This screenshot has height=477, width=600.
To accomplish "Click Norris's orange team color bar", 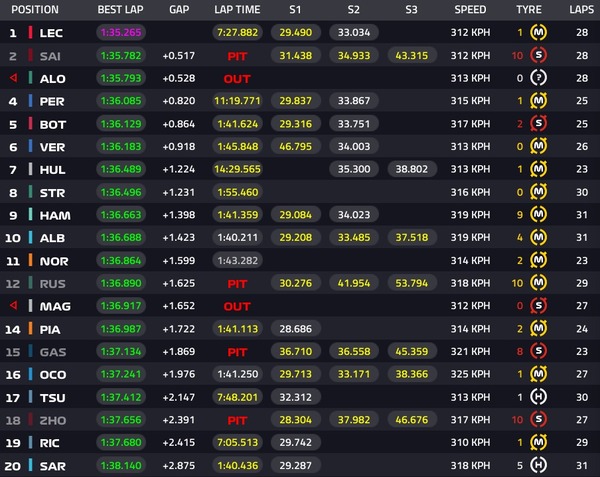I will point(30,260).
